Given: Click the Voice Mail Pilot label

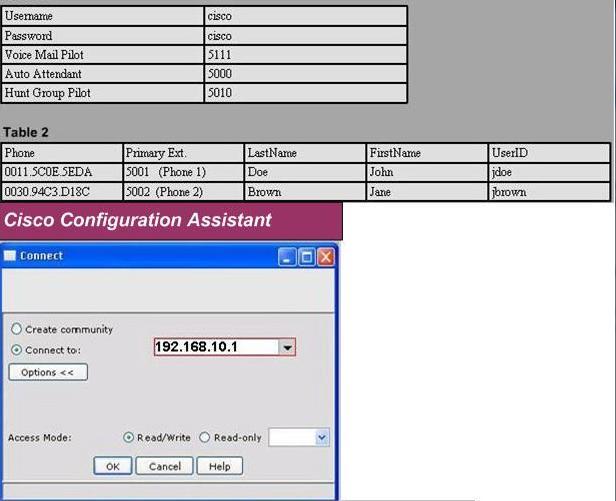Looking at the screenshot, I should coord(103,55).
